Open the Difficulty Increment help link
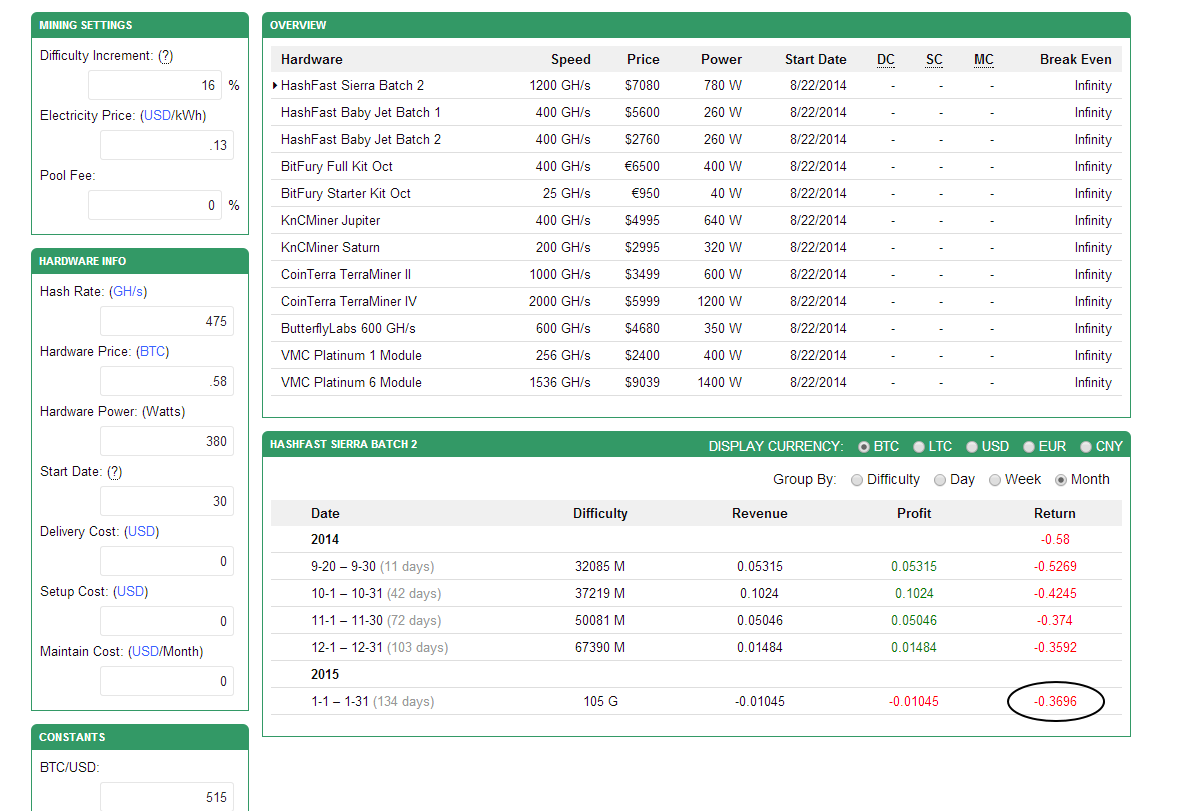The image size is (1184, 811). tap(165, 56)
